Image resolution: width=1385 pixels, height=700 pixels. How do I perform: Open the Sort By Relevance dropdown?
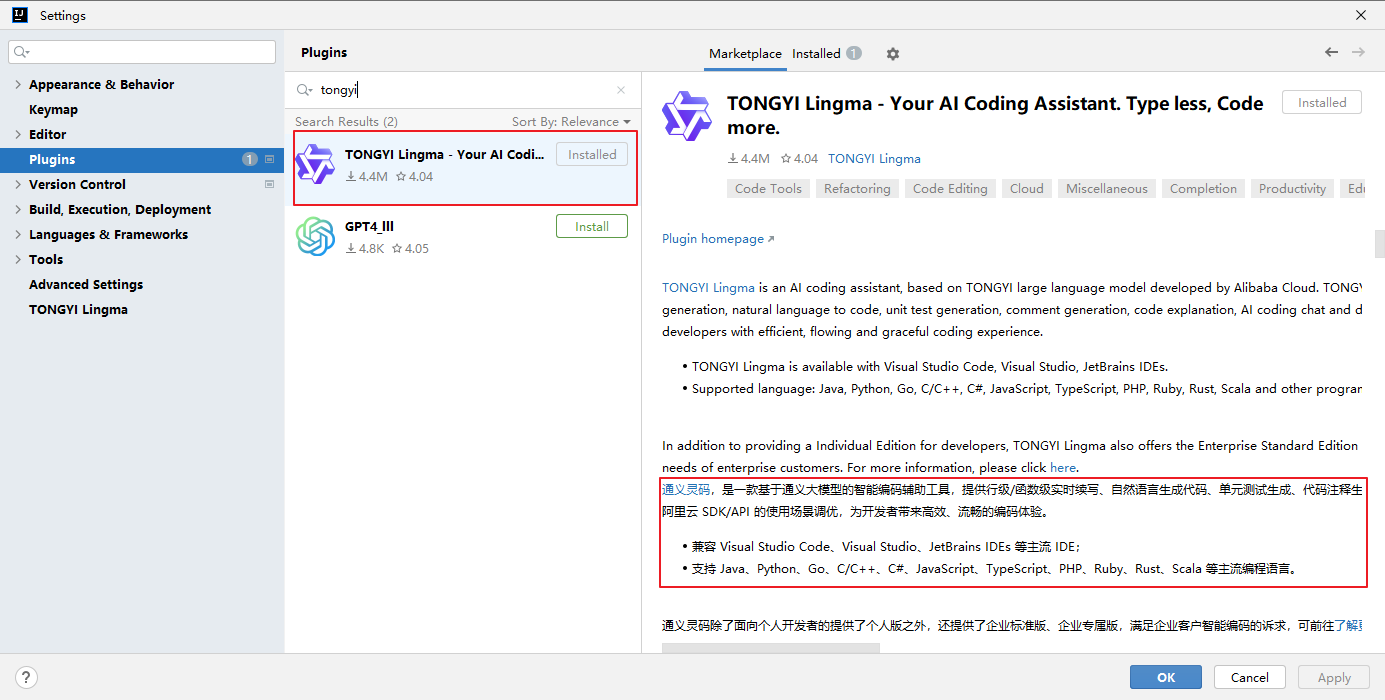click(x=571, y=122)
